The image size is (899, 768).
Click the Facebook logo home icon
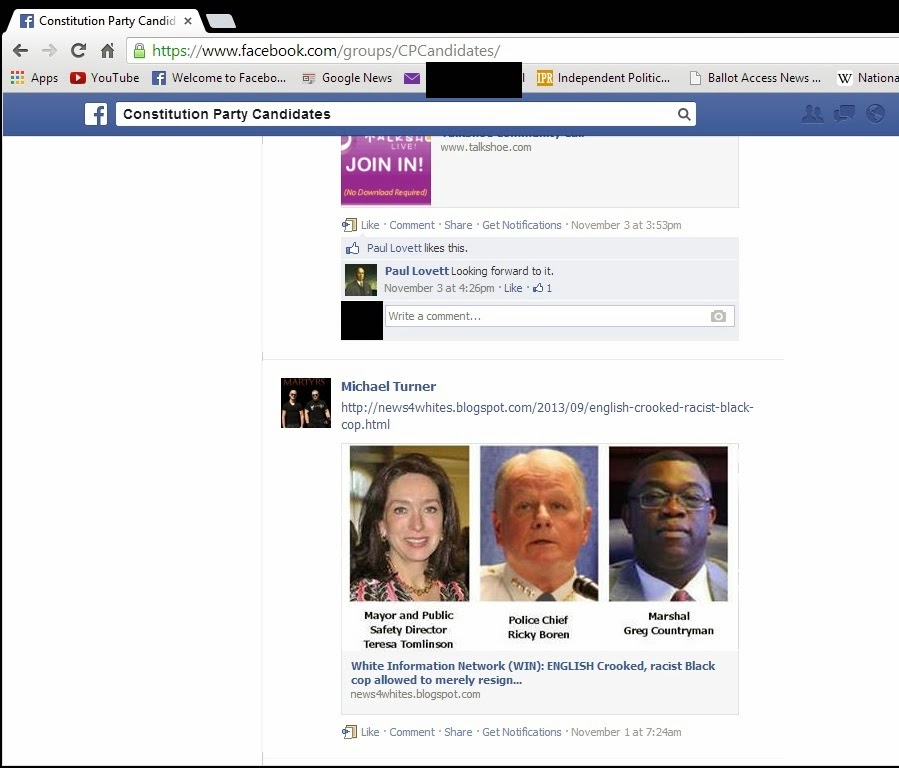click(96, 114)
